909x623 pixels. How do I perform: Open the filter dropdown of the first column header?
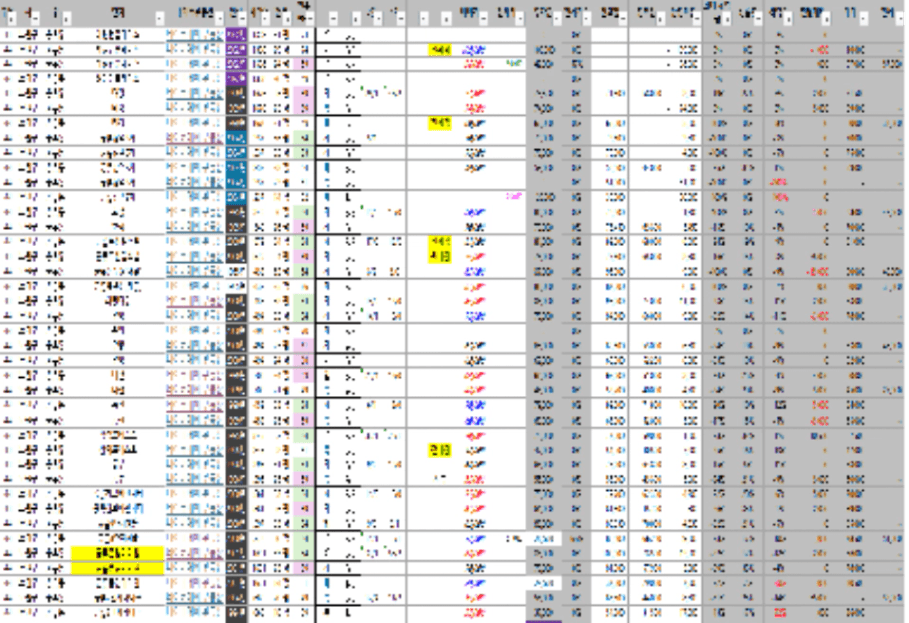(x=12, y=20)
